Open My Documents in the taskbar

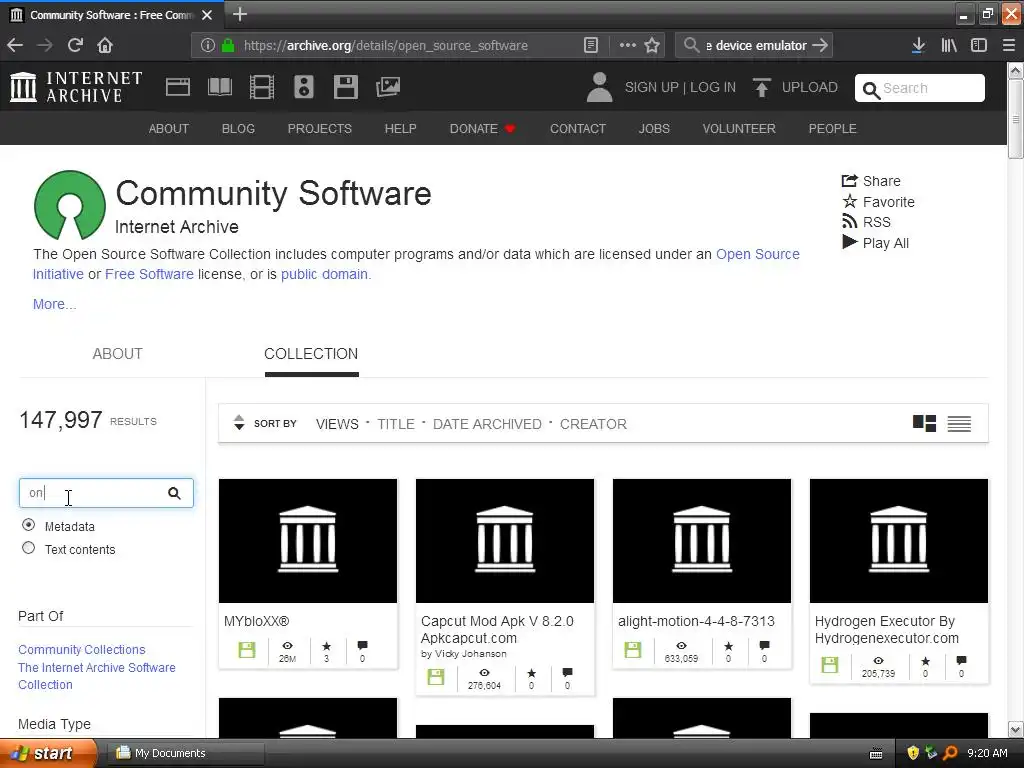tap(184, 753)
